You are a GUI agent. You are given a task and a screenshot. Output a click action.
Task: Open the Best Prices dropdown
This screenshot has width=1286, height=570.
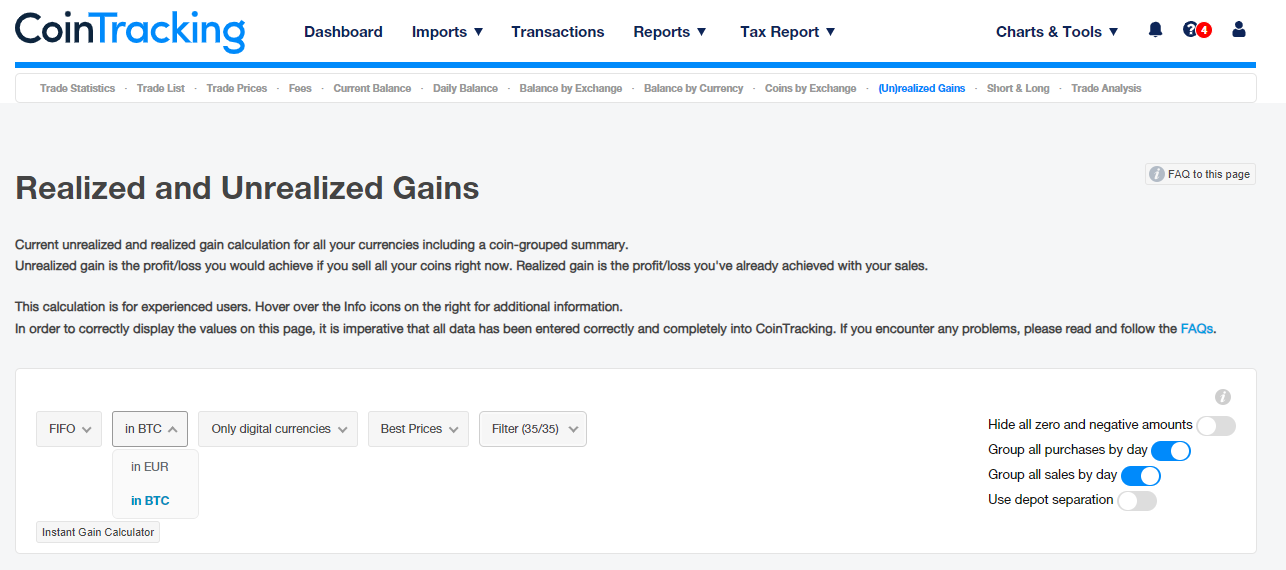[418, 429]
